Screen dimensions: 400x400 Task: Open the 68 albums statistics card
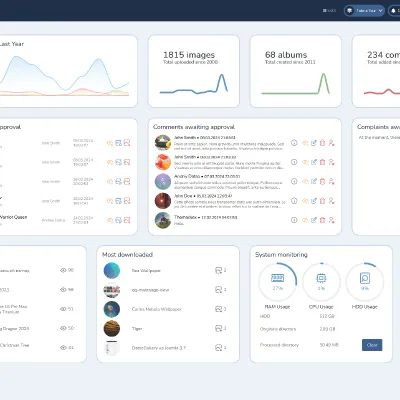[296, 71]
